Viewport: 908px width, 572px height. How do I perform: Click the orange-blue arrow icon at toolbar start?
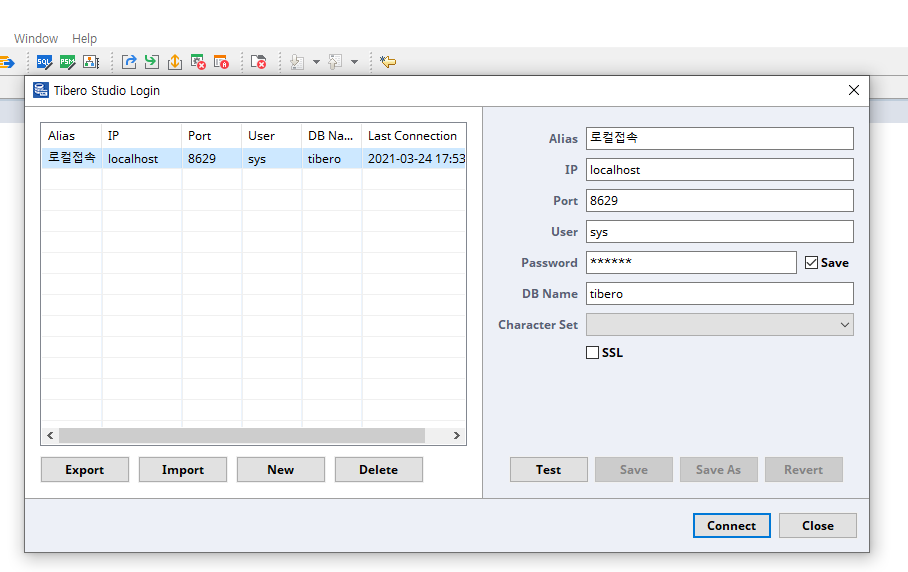(7, 62)
